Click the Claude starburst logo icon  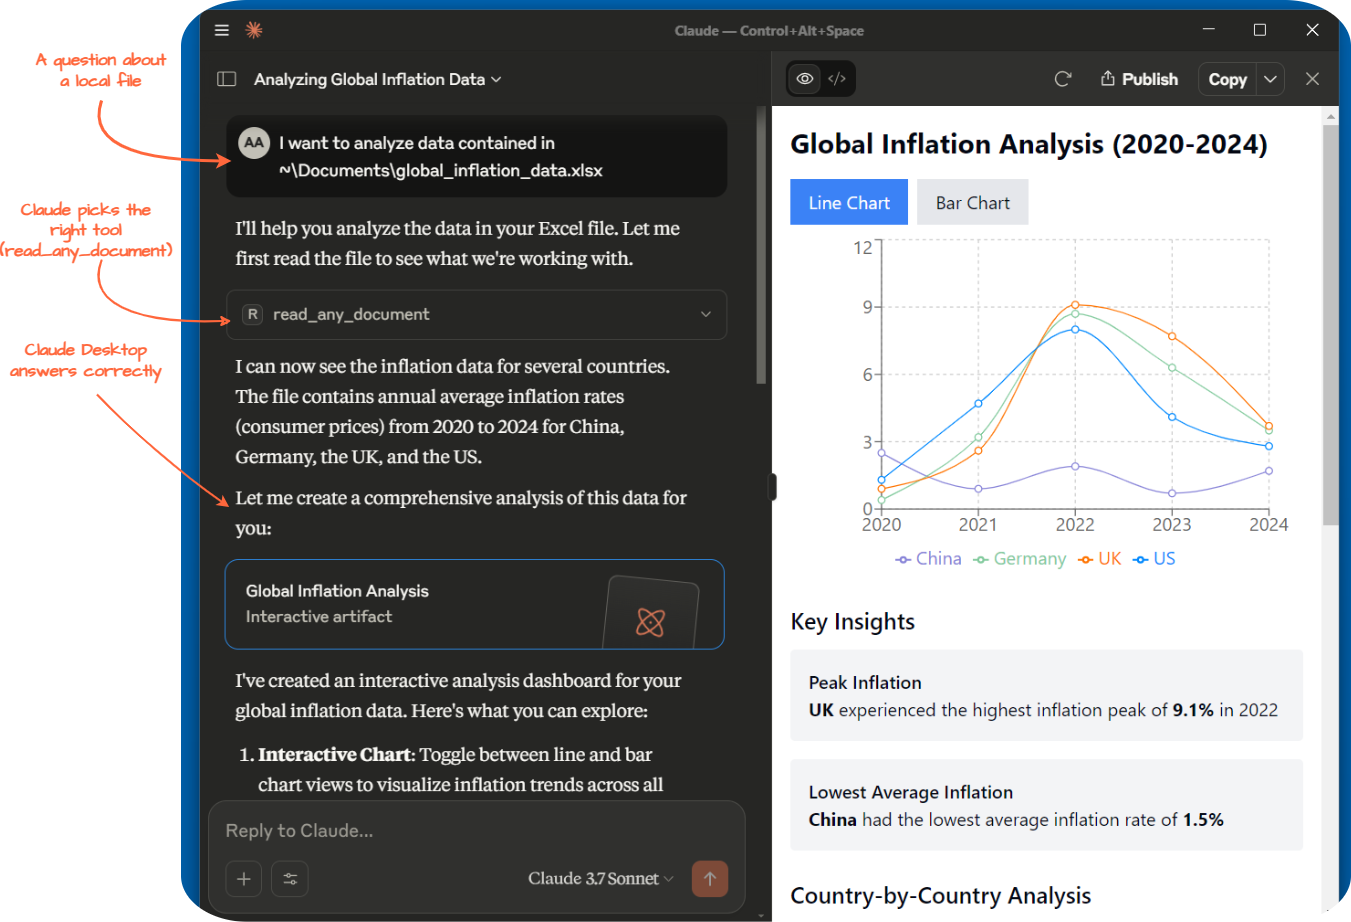[x=254, y=30]
